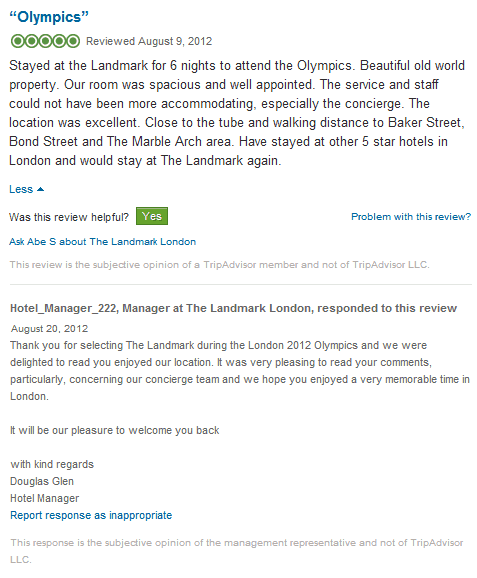The image size is (477, 578).
Task: Collapse the review using the Less link
Action: [x=21, y=189]
